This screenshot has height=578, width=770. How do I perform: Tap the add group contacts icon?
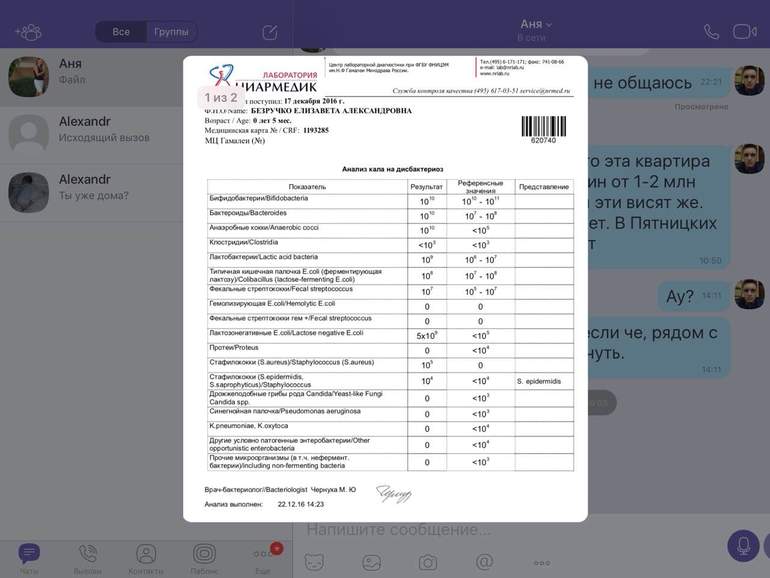(29, 32)
